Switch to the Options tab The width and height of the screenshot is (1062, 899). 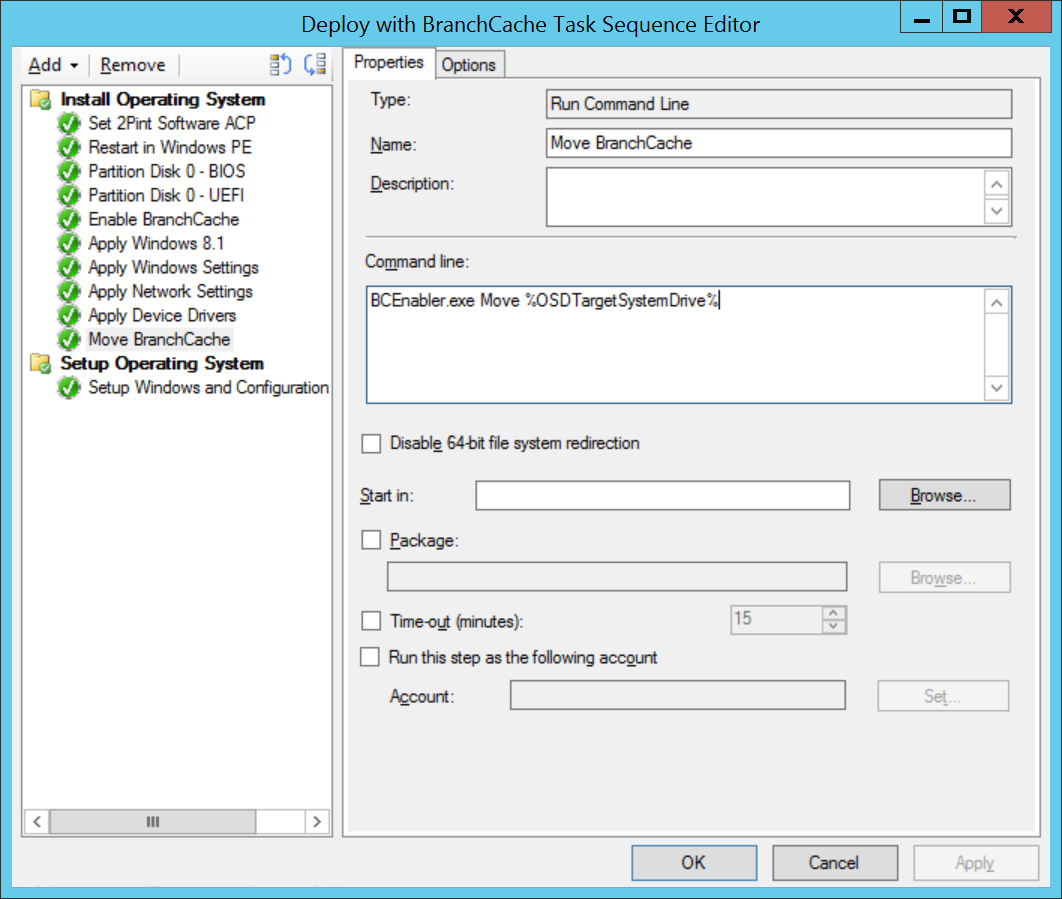tap(468, 64)
